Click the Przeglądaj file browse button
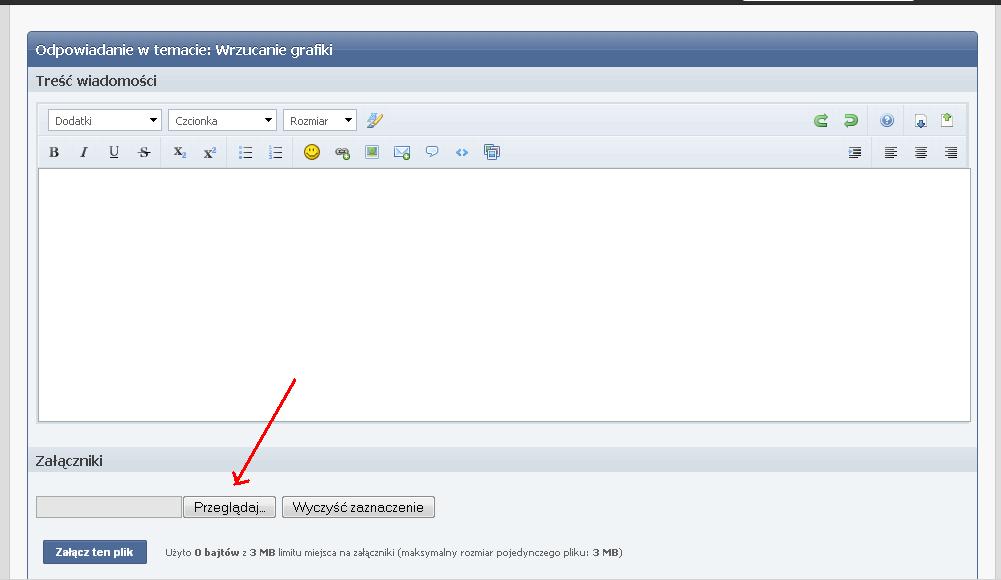The image size is (1001, 580). pyautogui.click(x=229, y=508)
